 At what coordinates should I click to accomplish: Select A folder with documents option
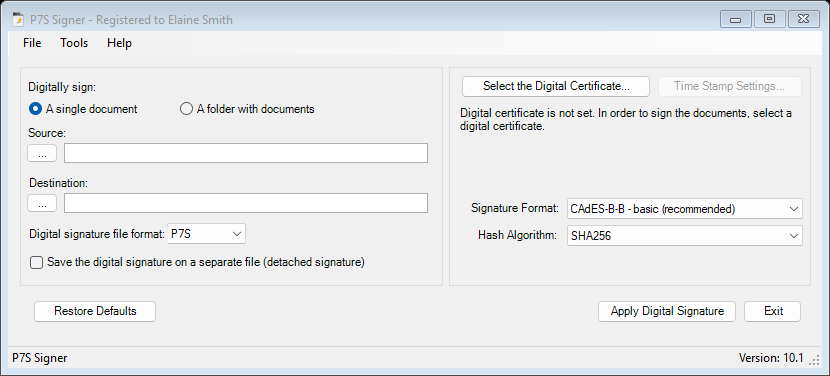pos(247,109)
